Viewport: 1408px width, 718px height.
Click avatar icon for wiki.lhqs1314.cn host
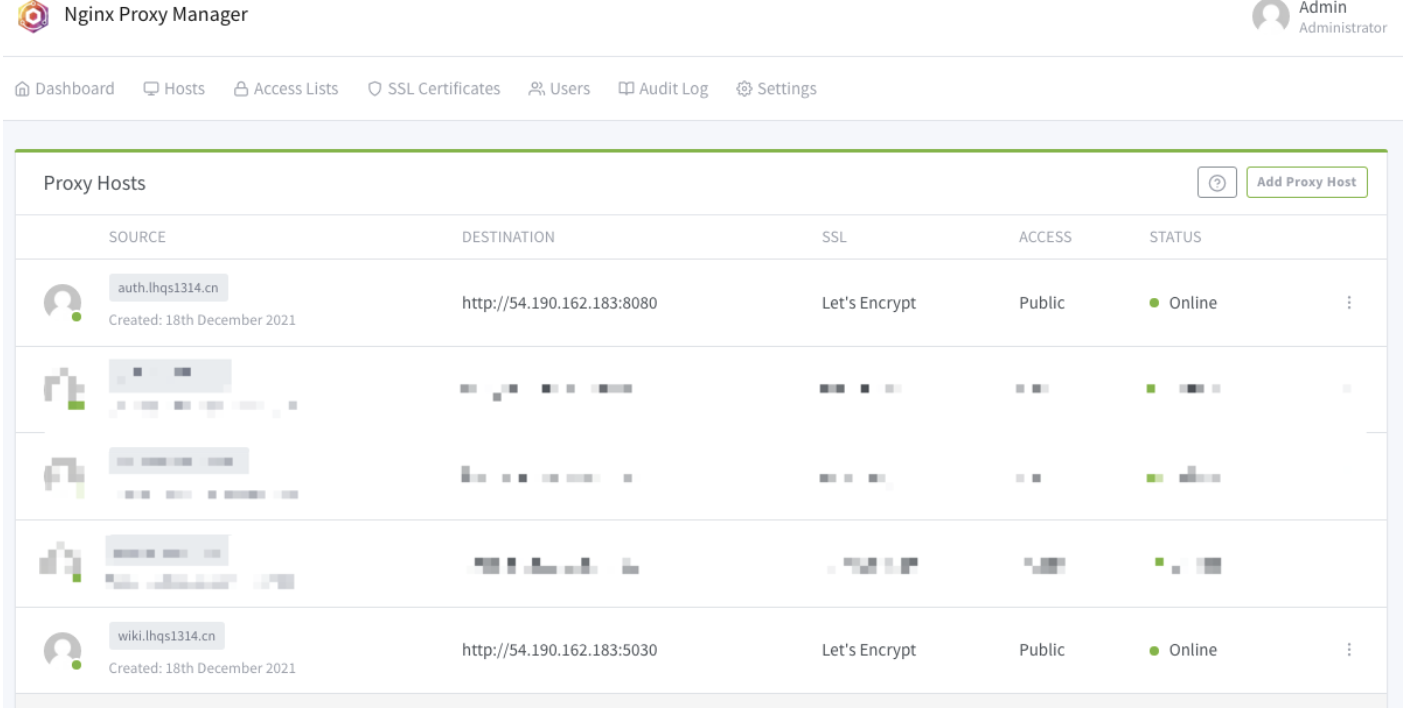pos(62,650)
